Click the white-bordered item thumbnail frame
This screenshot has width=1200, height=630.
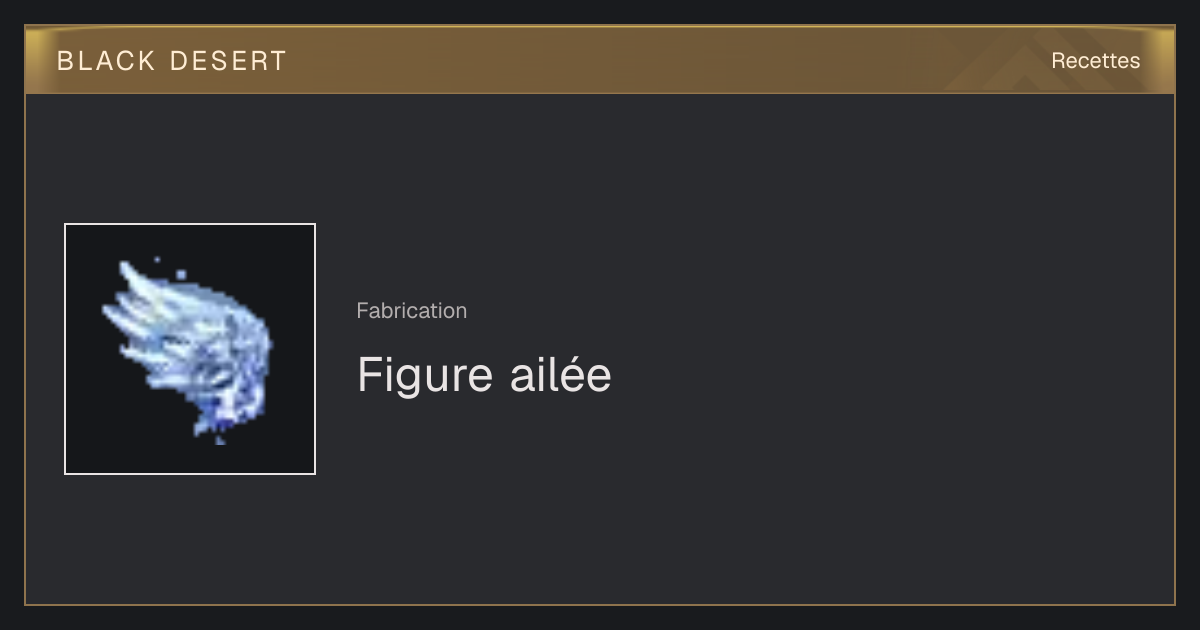[x=190, y=349]
